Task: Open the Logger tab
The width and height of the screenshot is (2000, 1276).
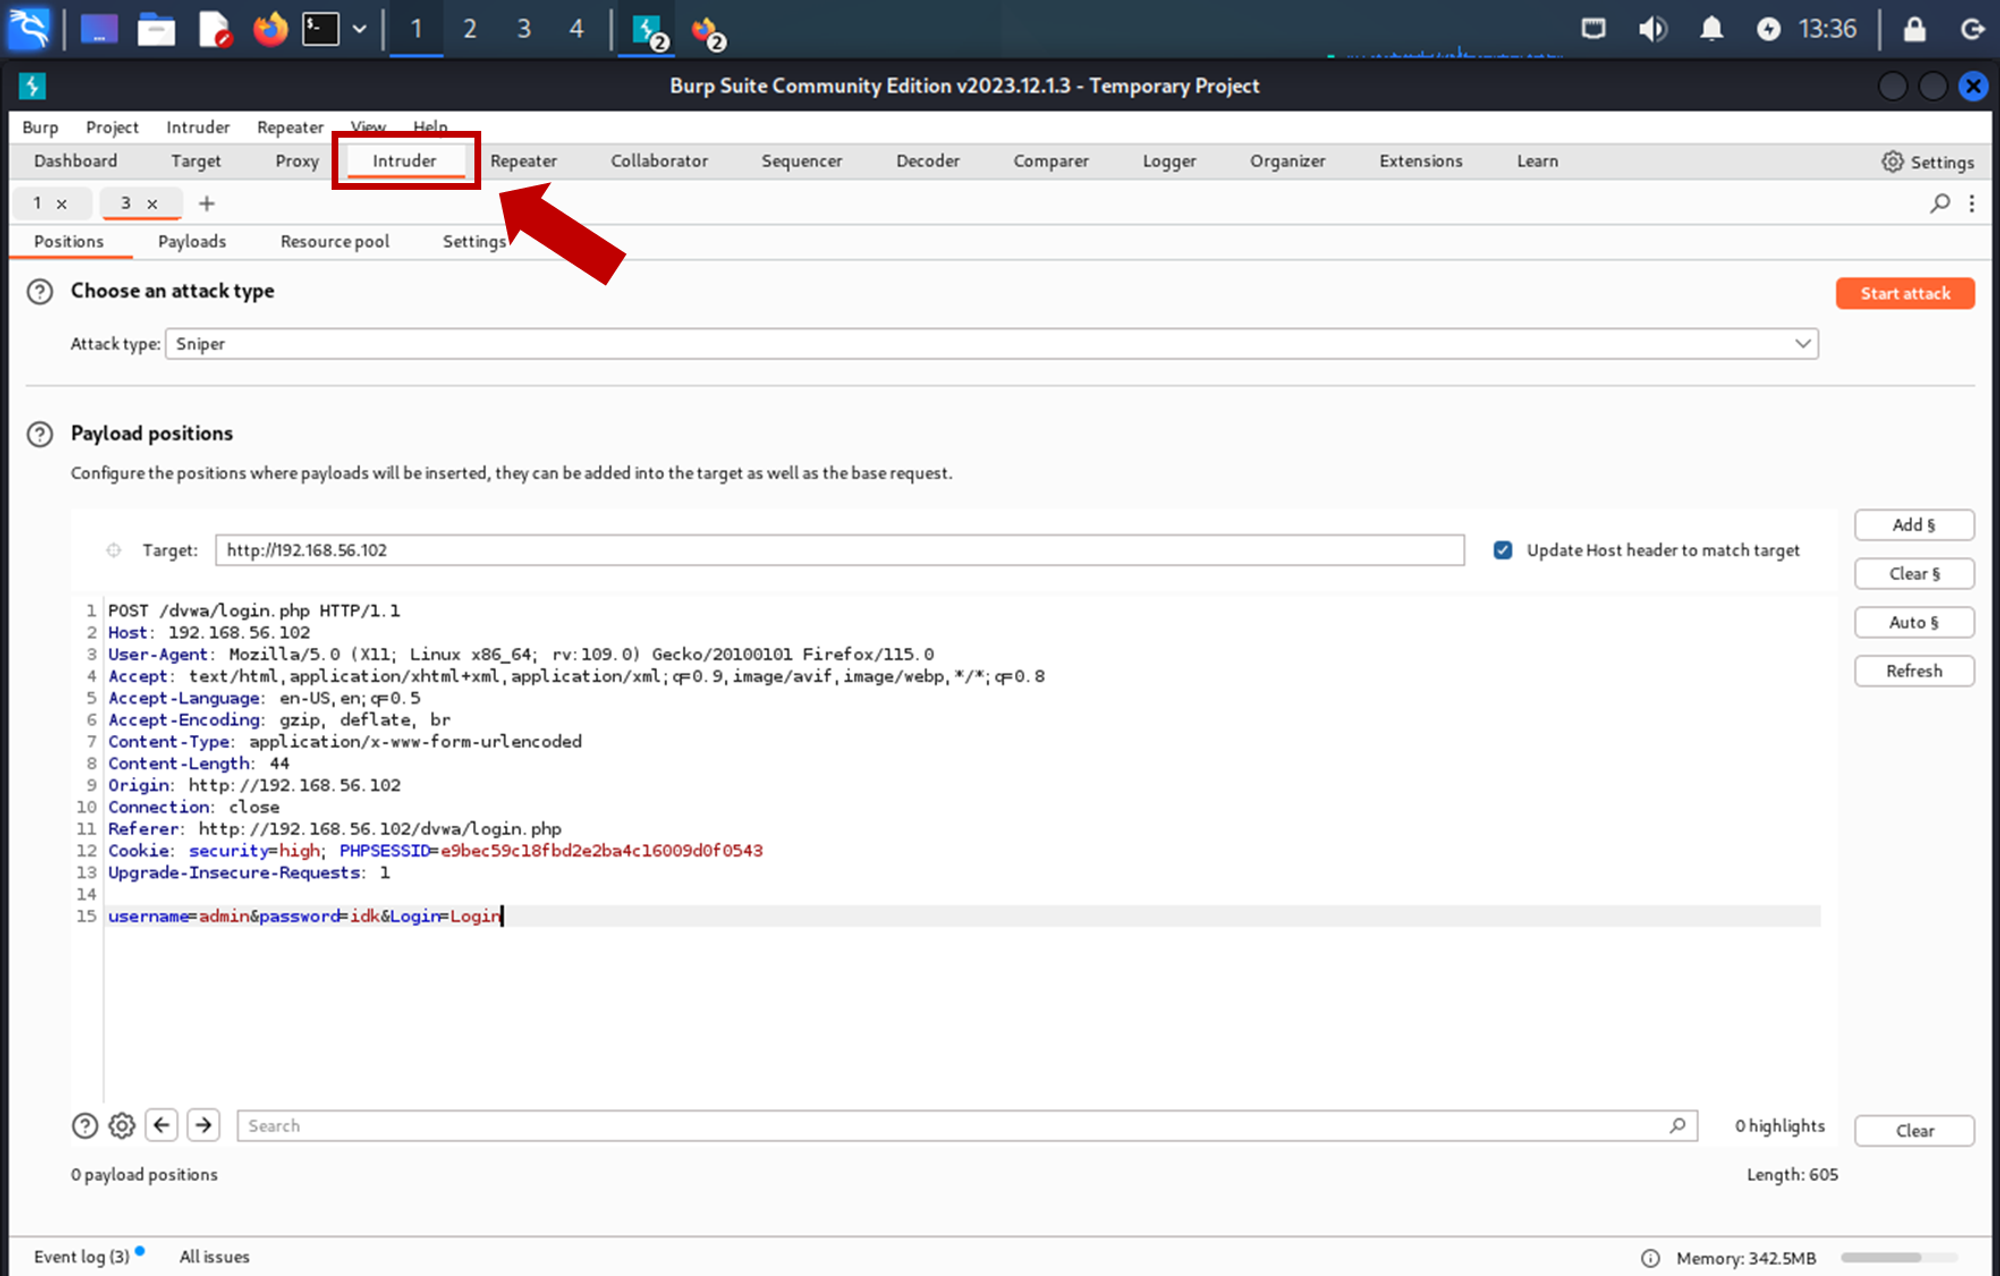Action: 1169,161
